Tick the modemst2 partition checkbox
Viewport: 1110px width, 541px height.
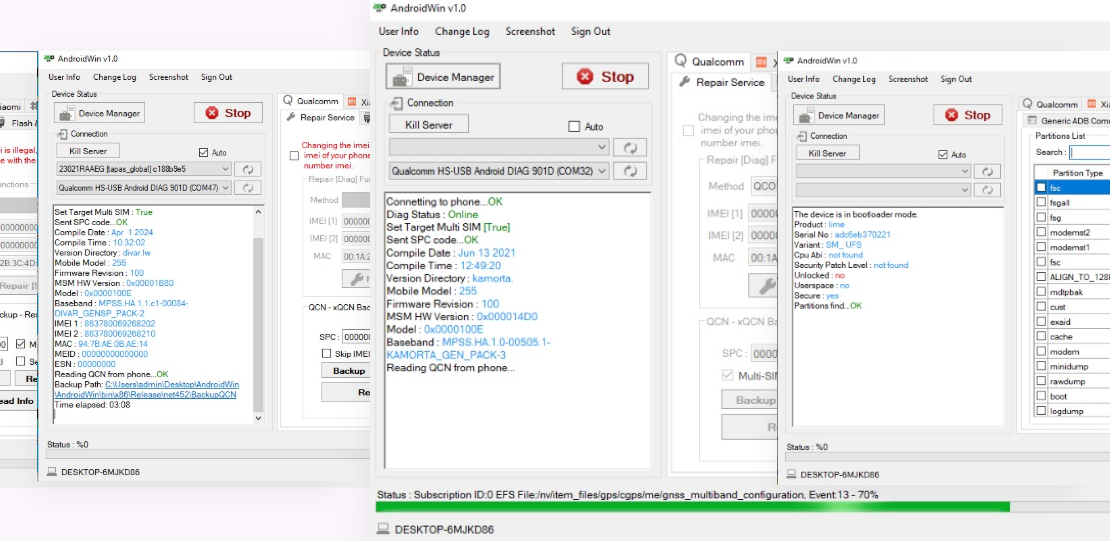[x=1041, y=232]
